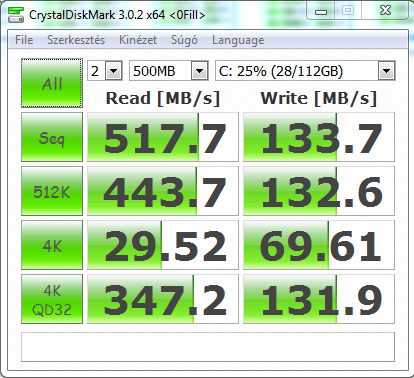
Task: Click the Seq write result 133.7
Action: pyautogui.click(x=319, y=137)
